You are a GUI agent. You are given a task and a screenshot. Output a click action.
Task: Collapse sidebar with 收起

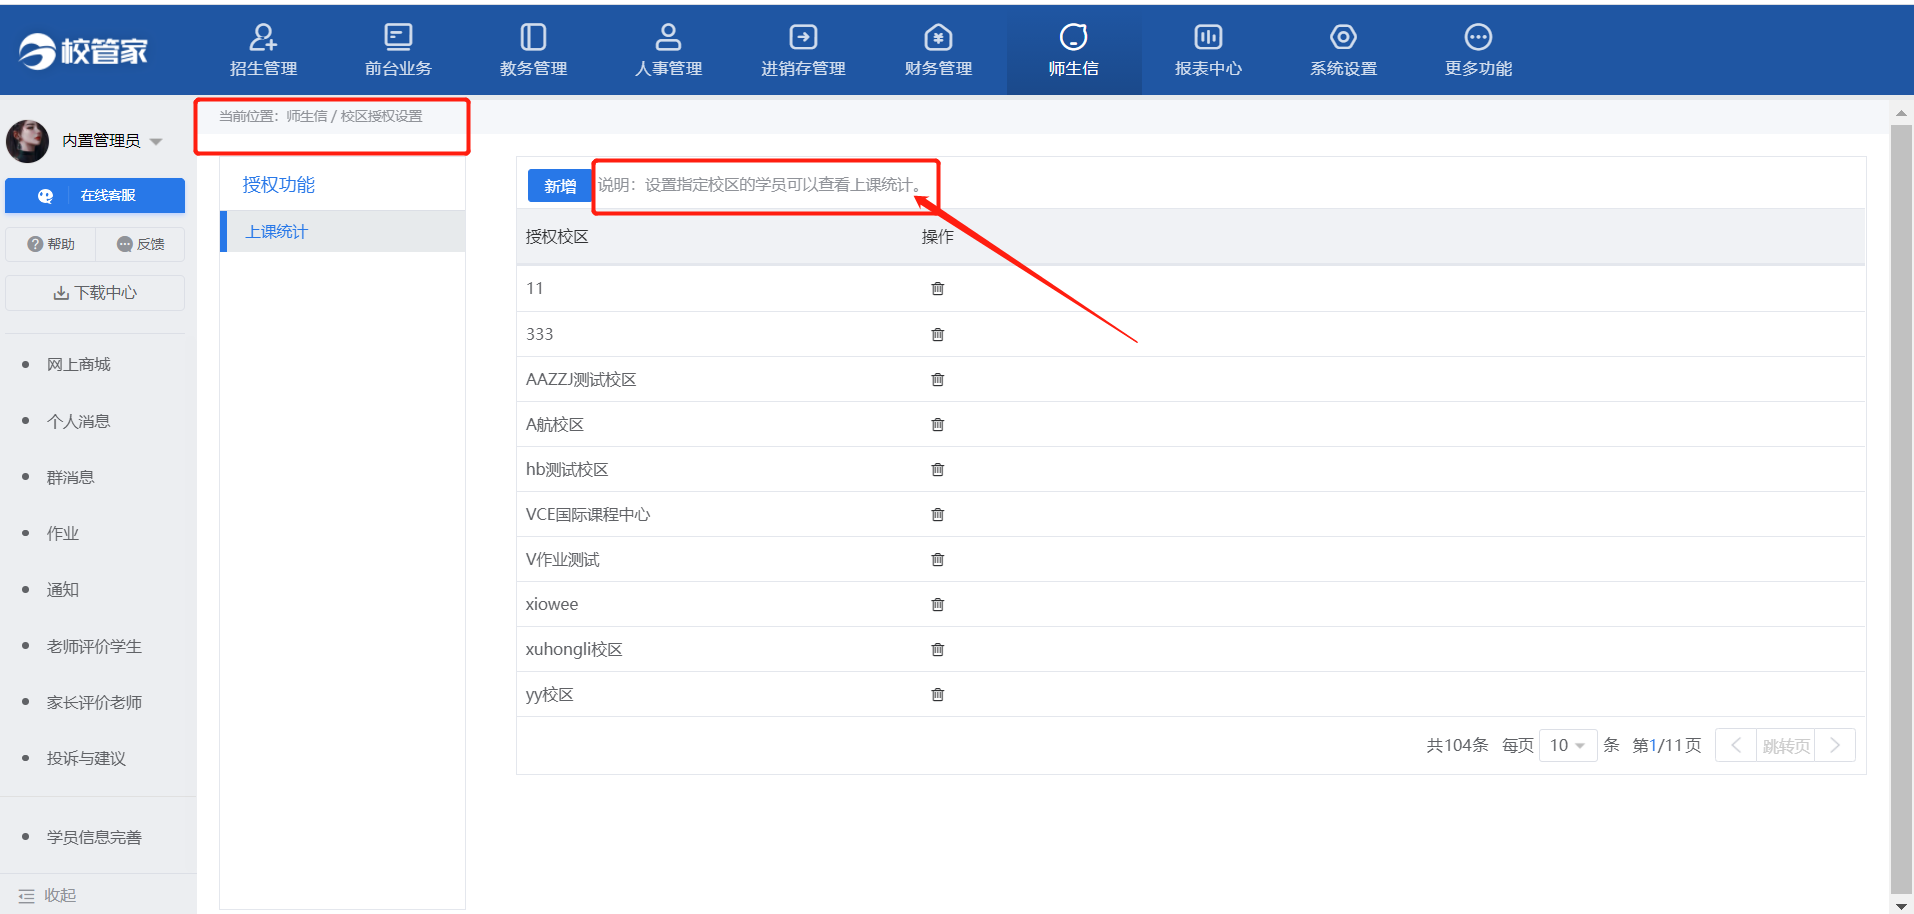pos(48,895)
